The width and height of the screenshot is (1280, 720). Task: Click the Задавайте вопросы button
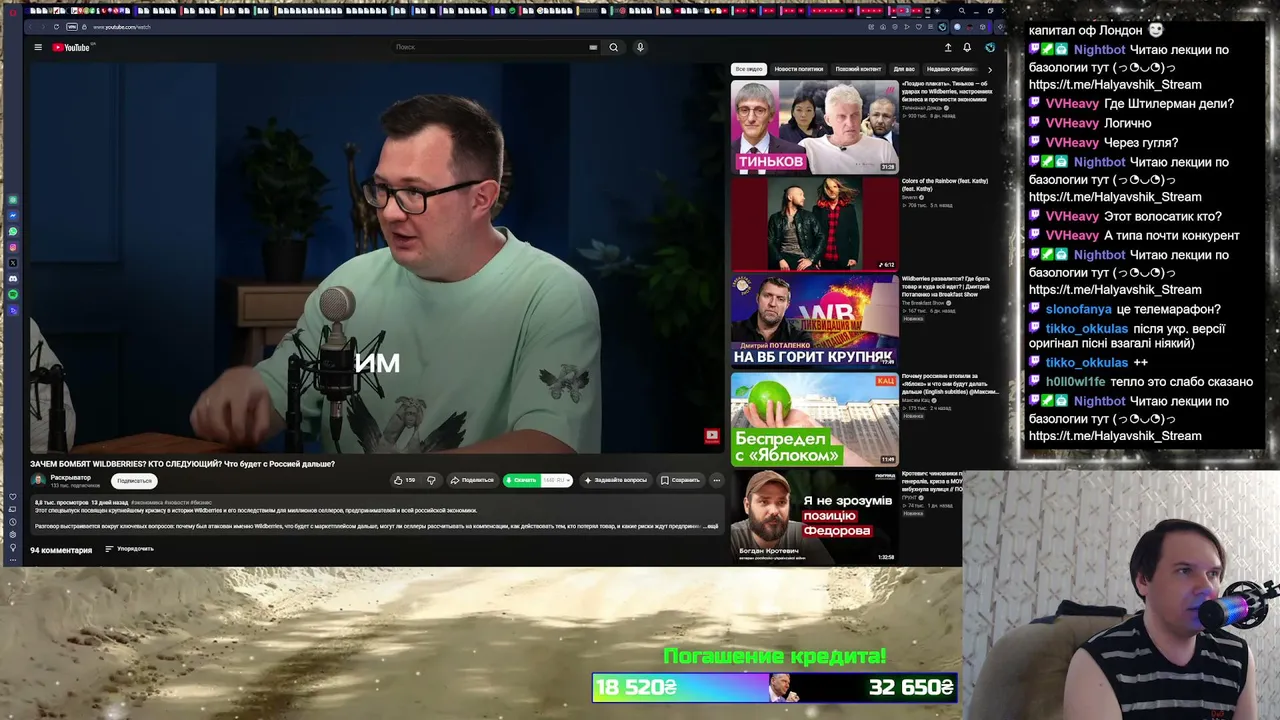pyautogui.click(x=615, y=480)
